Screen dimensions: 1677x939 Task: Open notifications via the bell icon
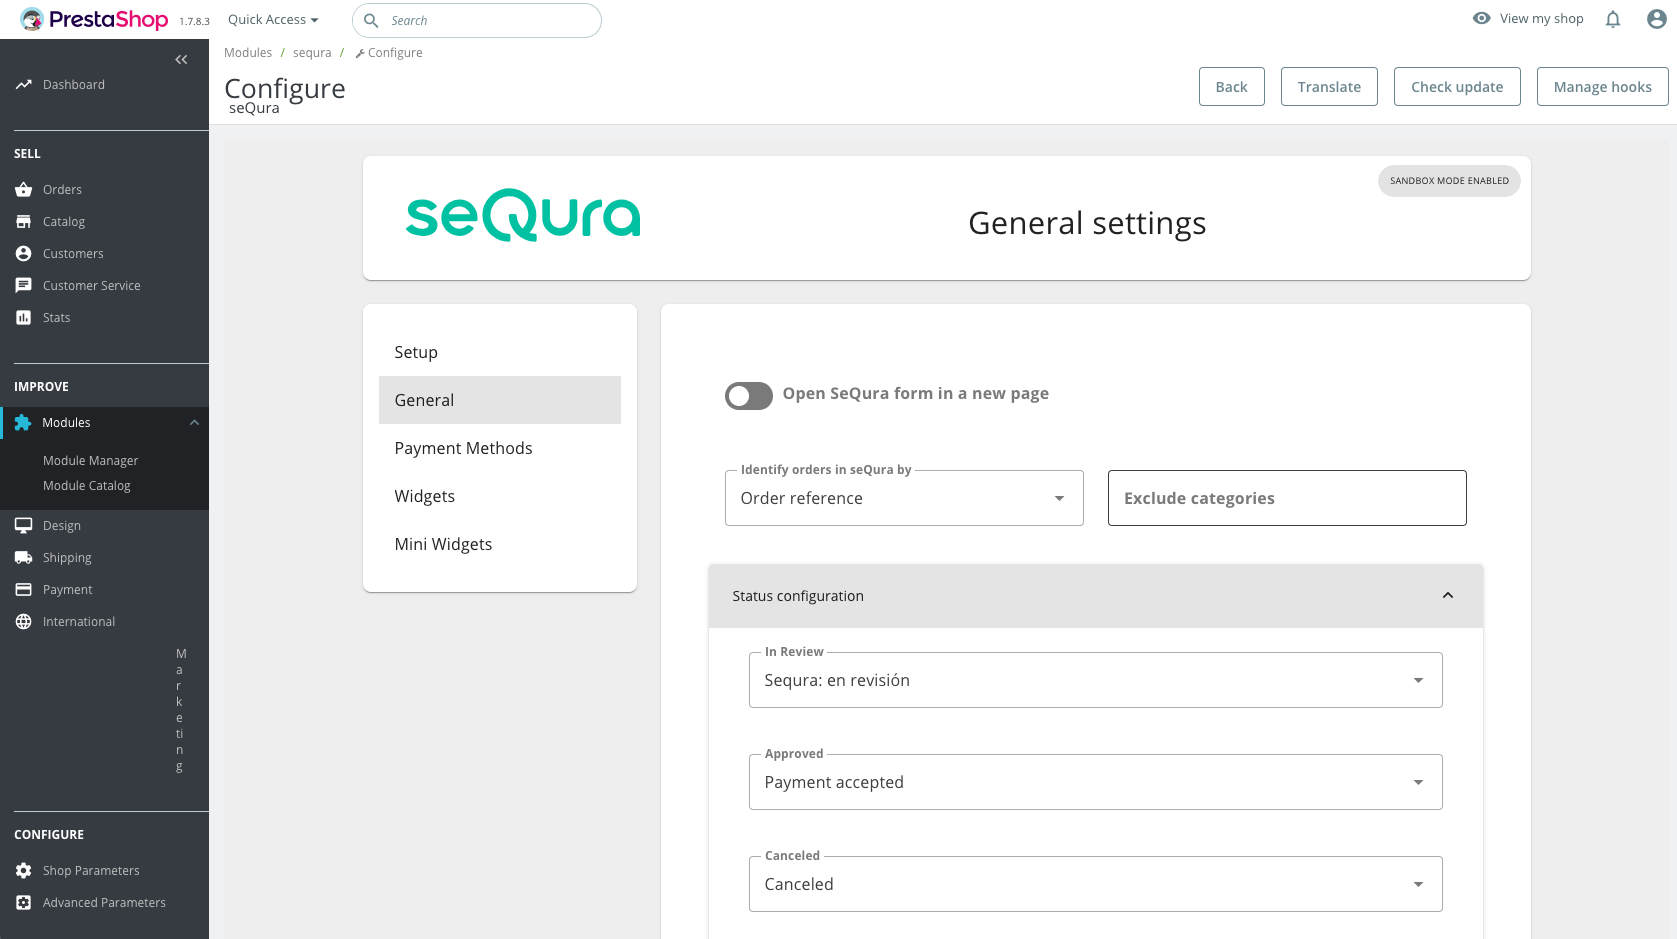(x=1613, y=19)
